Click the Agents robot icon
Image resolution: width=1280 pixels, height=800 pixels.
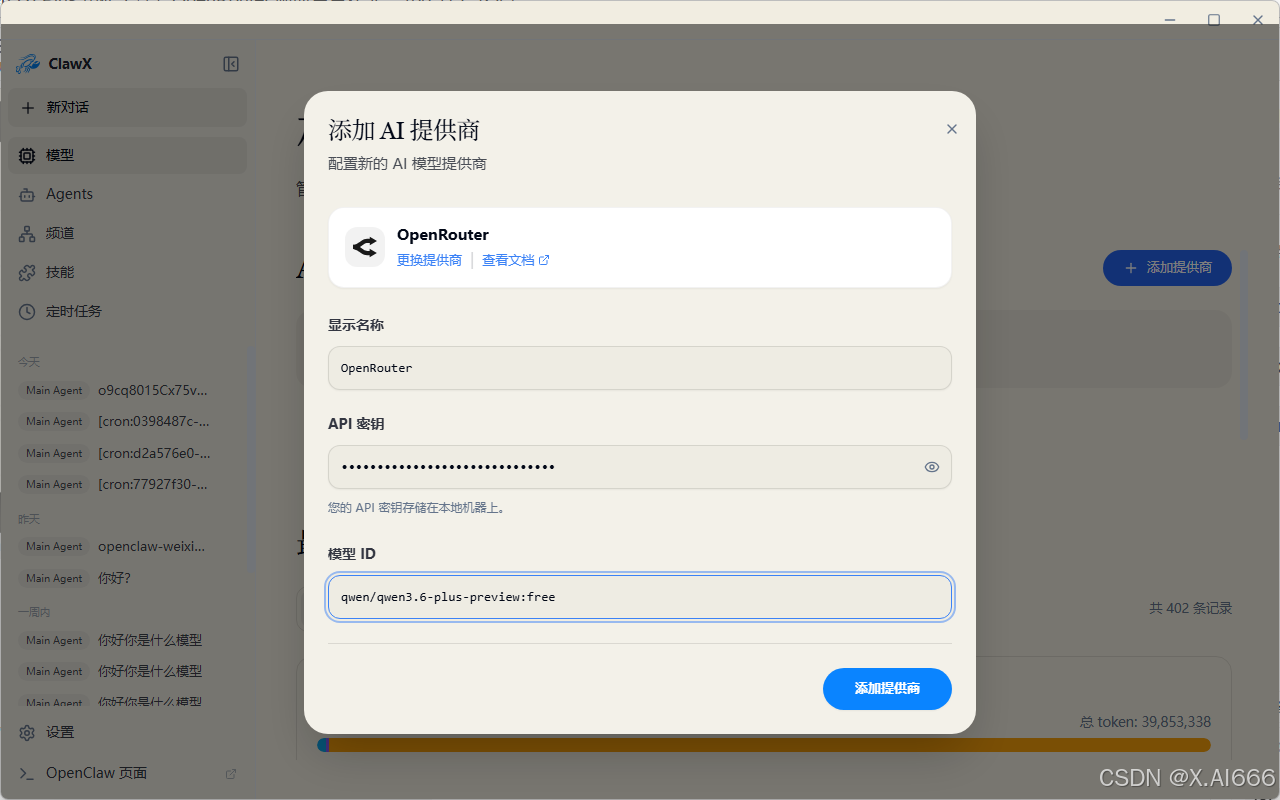click(27, 194)
